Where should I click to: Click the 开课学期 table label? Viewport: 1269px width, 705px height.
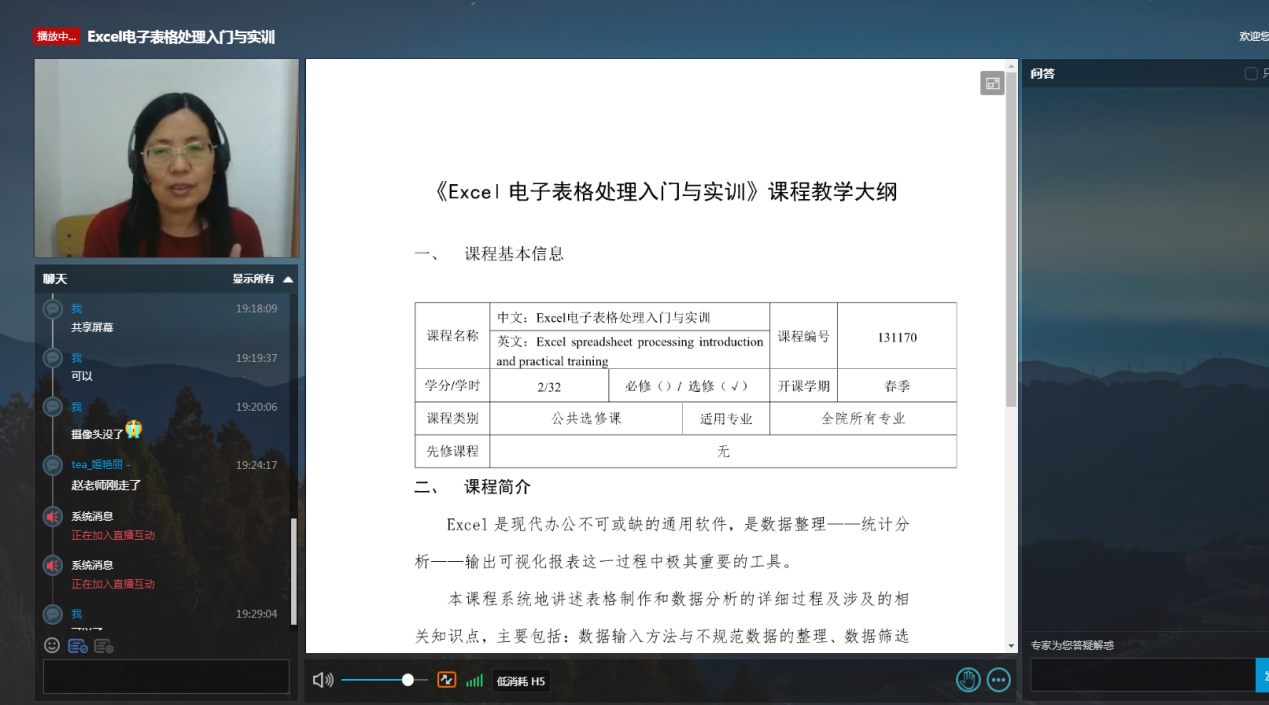tap(804, 386)
